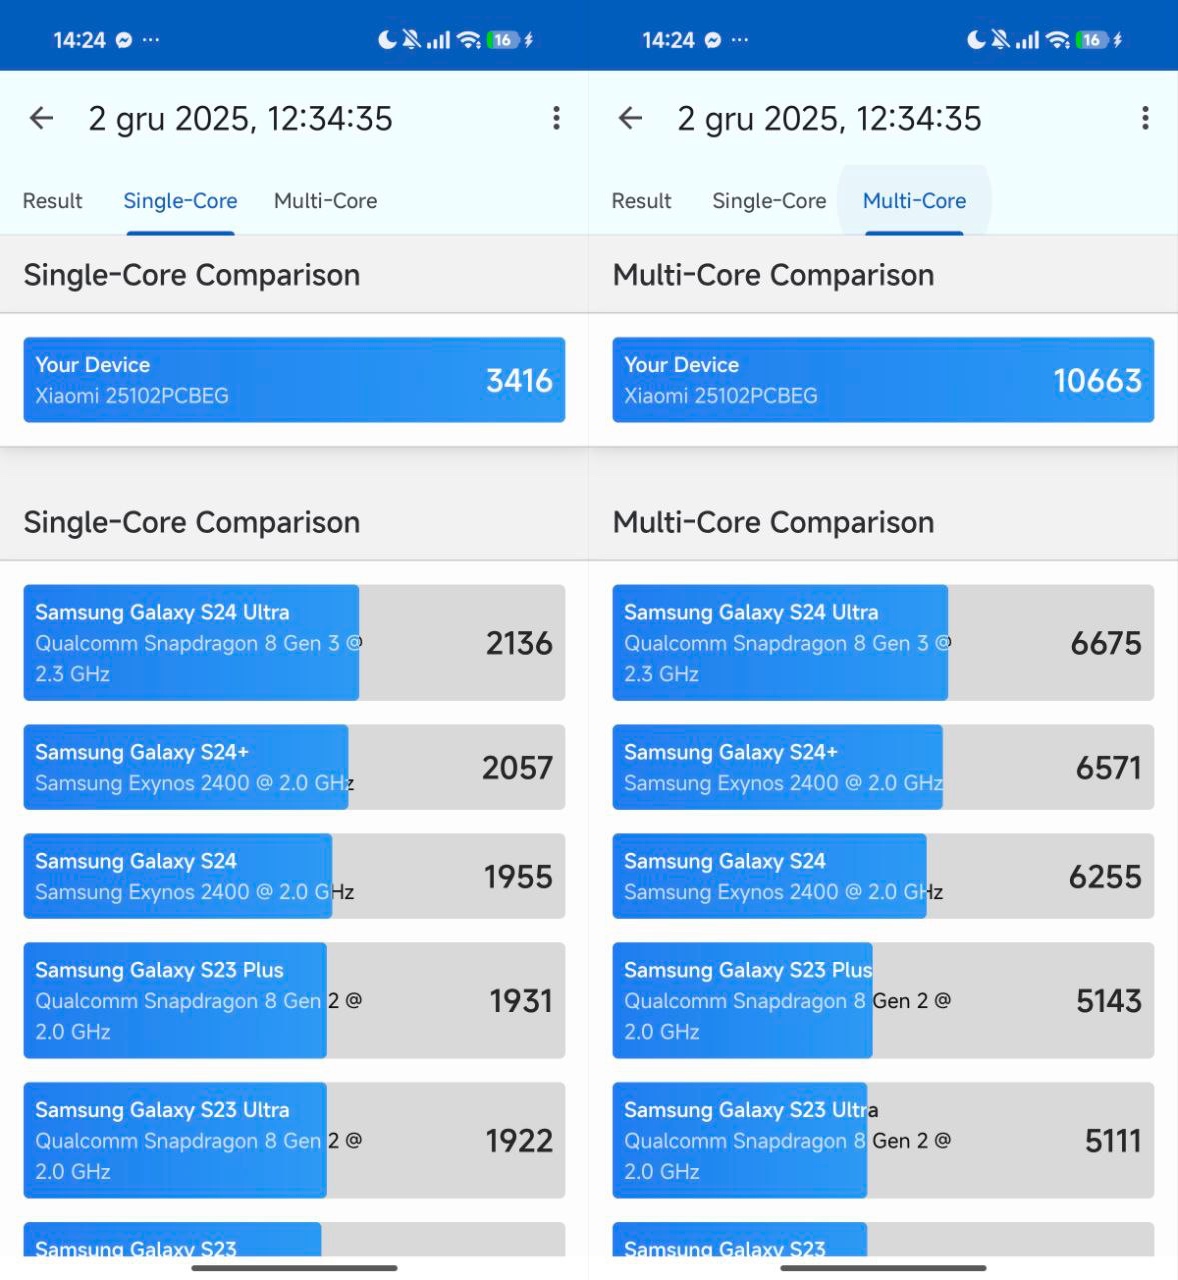
Task: Select Samsung Galaxy S24 Ultra row scoring 2136
Action: pos(294,642)
